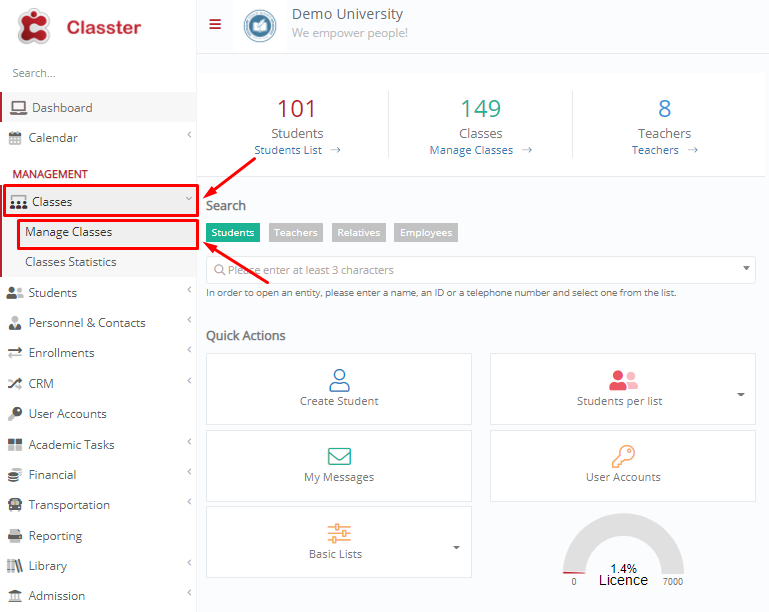
Task: Expand the Calendar menu chevron
Action: pos(189,134)
